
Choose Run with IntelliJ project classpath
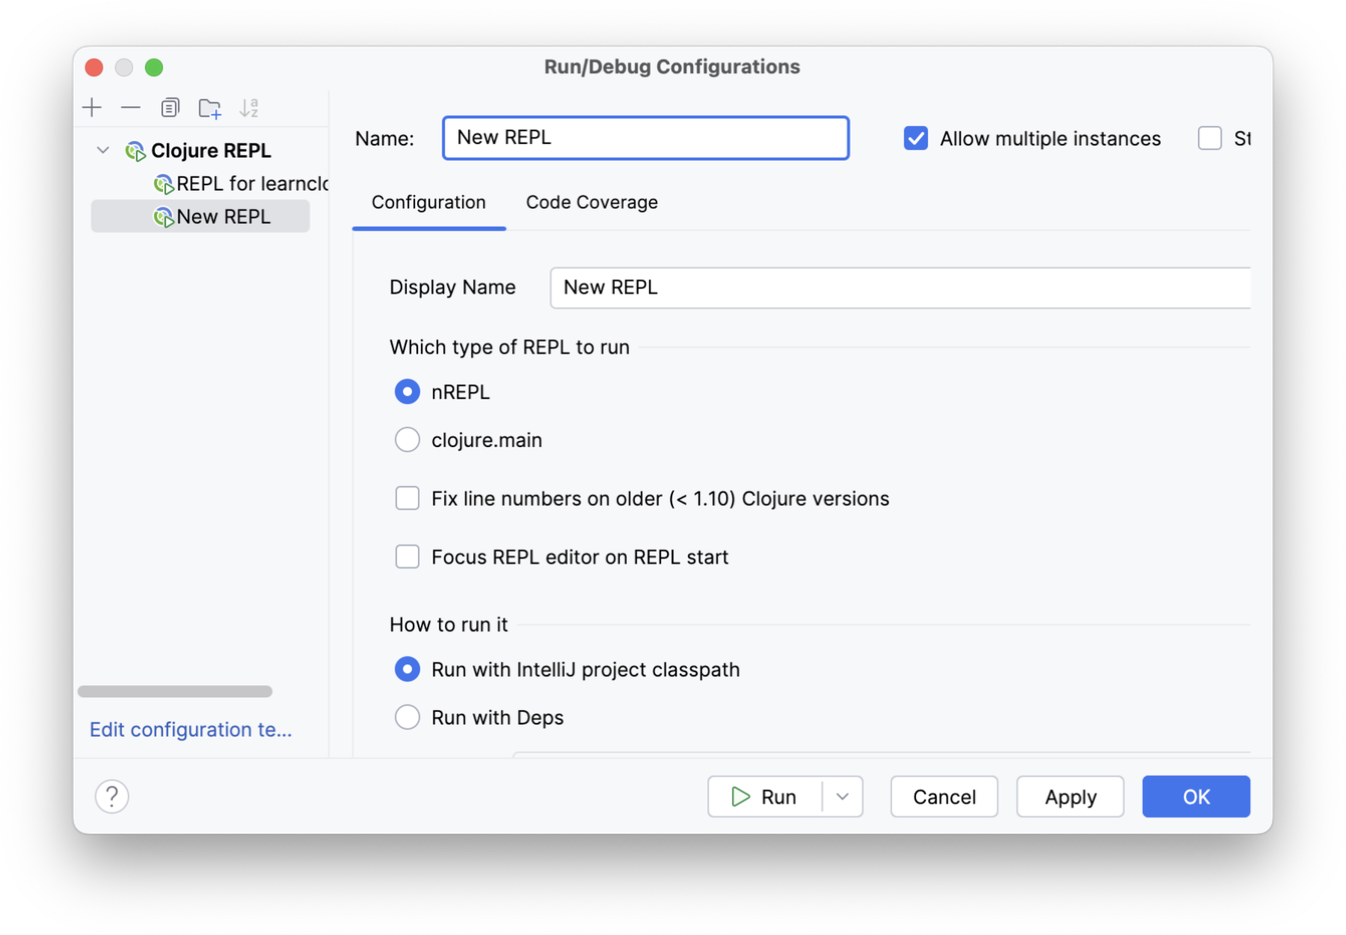click(407, 669)
